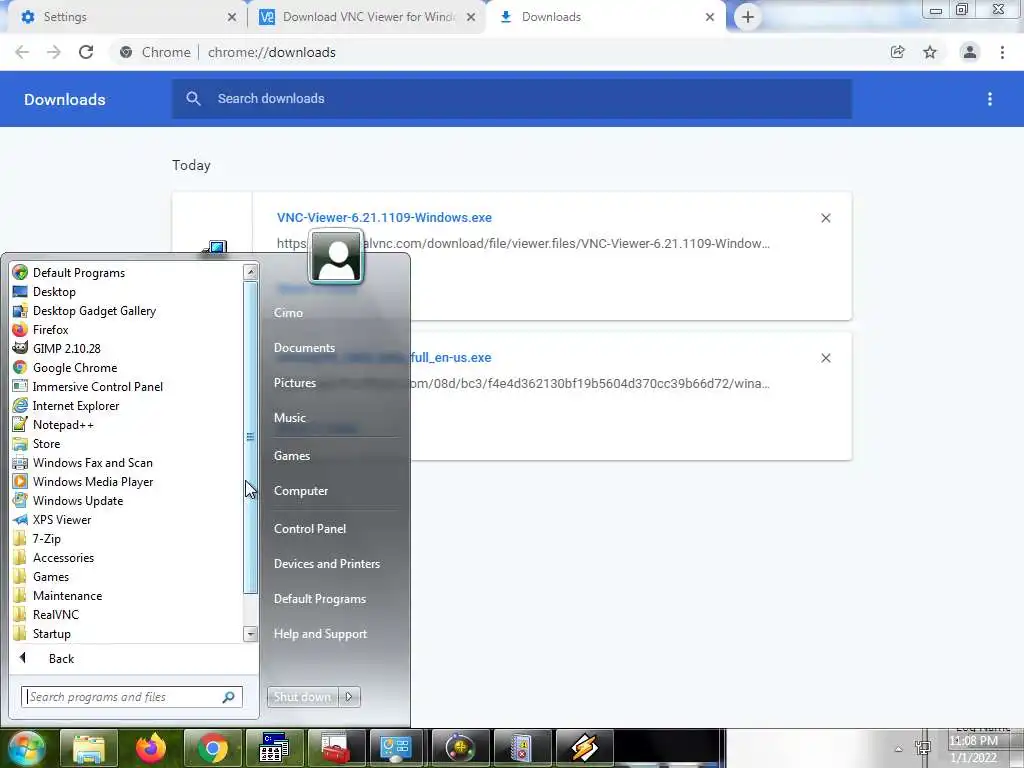Launch Windows Fax and Scan
Image resolution: width=1024 pixels, height=768 pixels.
tap(93, 462)
